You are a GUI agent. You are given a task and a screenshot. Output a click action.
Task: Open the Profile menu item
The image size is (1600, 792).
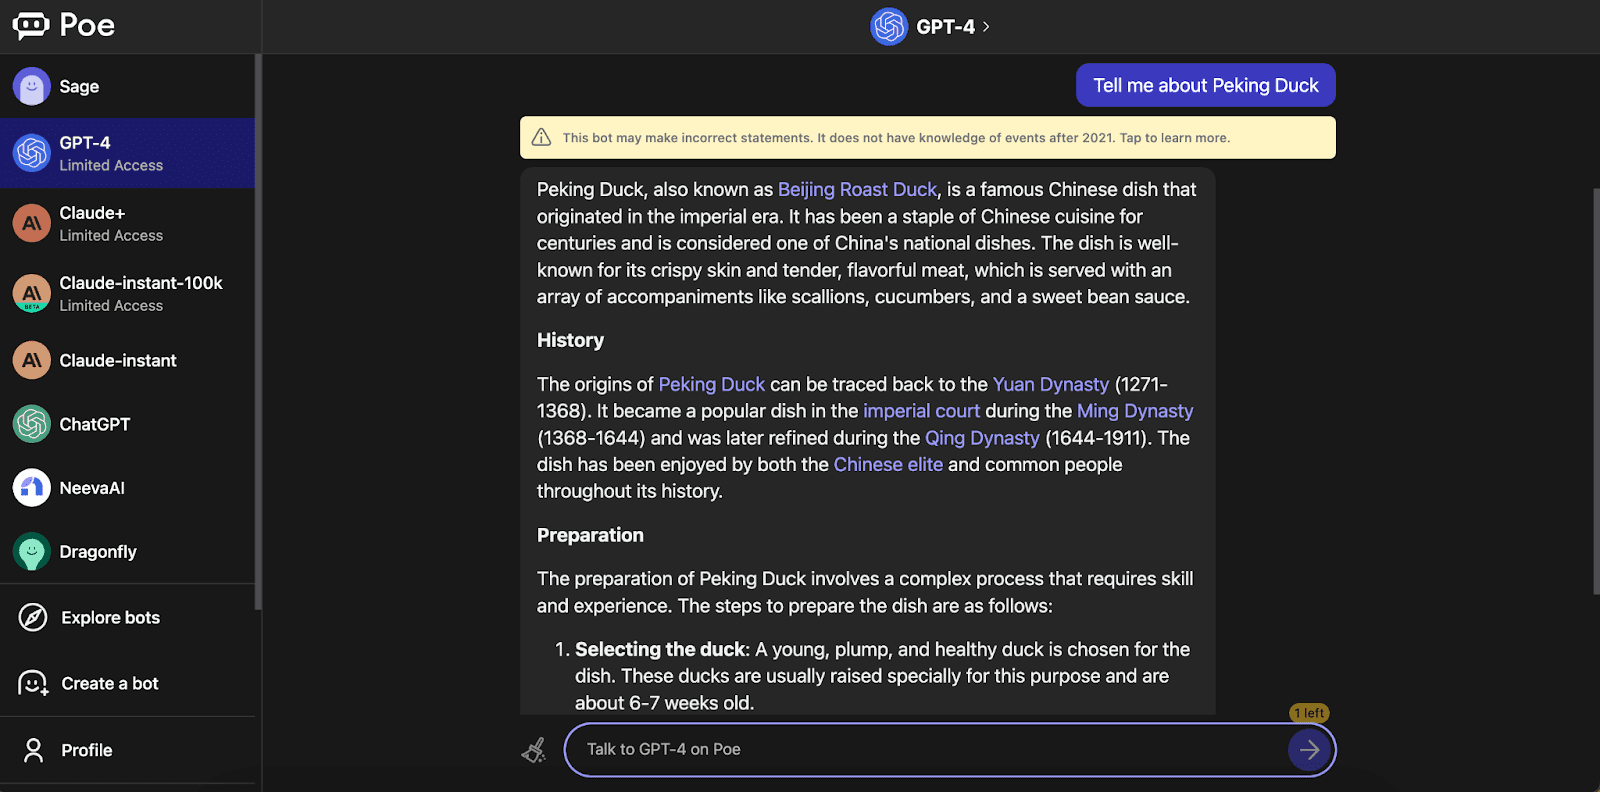[86, 750]
